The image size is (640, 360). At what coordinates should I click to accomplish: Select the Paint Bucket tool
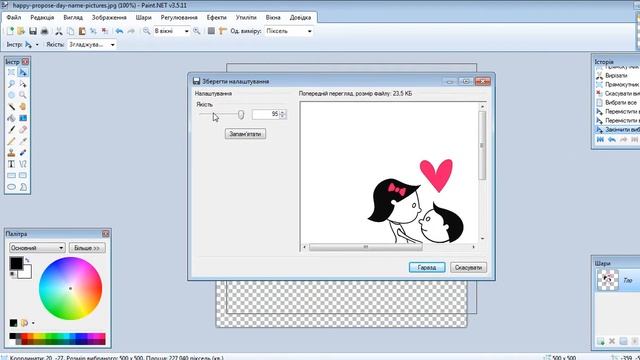coord(11,118)
